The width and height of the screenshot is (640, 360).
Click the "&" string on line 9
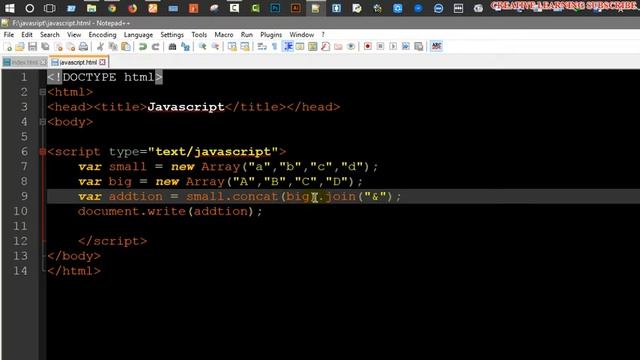coord(376,196)
